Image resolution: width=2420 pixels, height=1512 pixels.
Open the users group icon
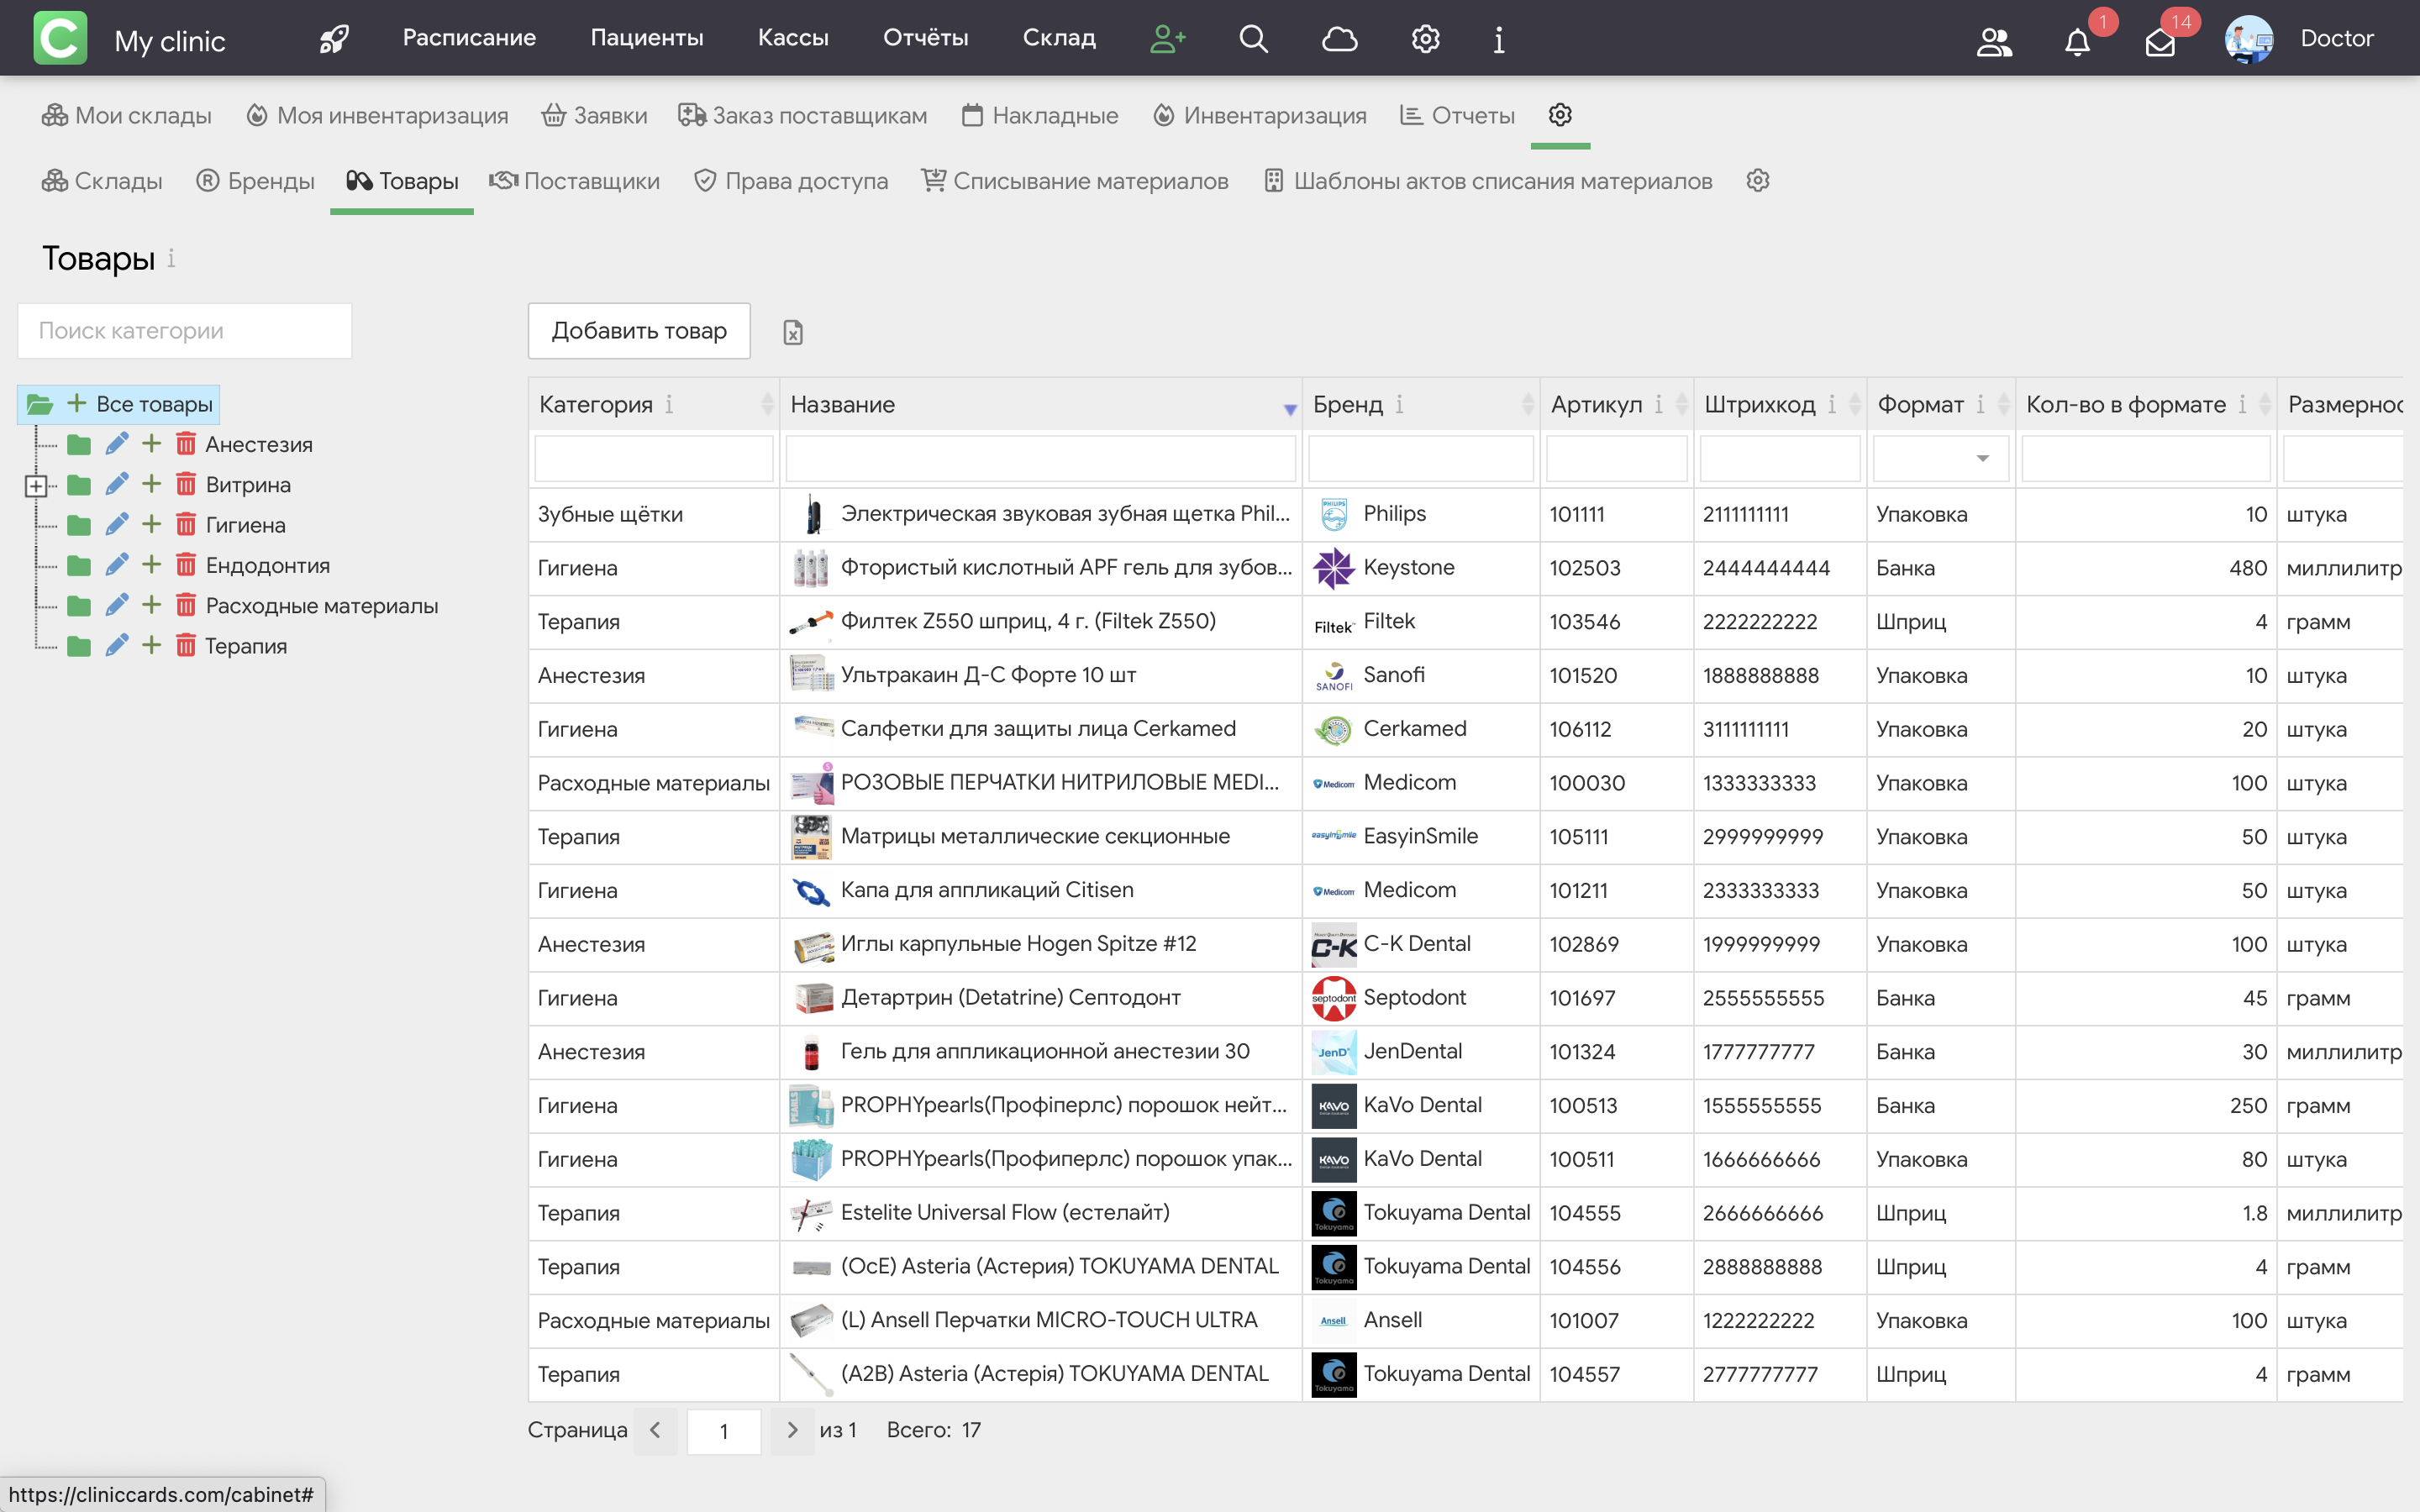1994,41
